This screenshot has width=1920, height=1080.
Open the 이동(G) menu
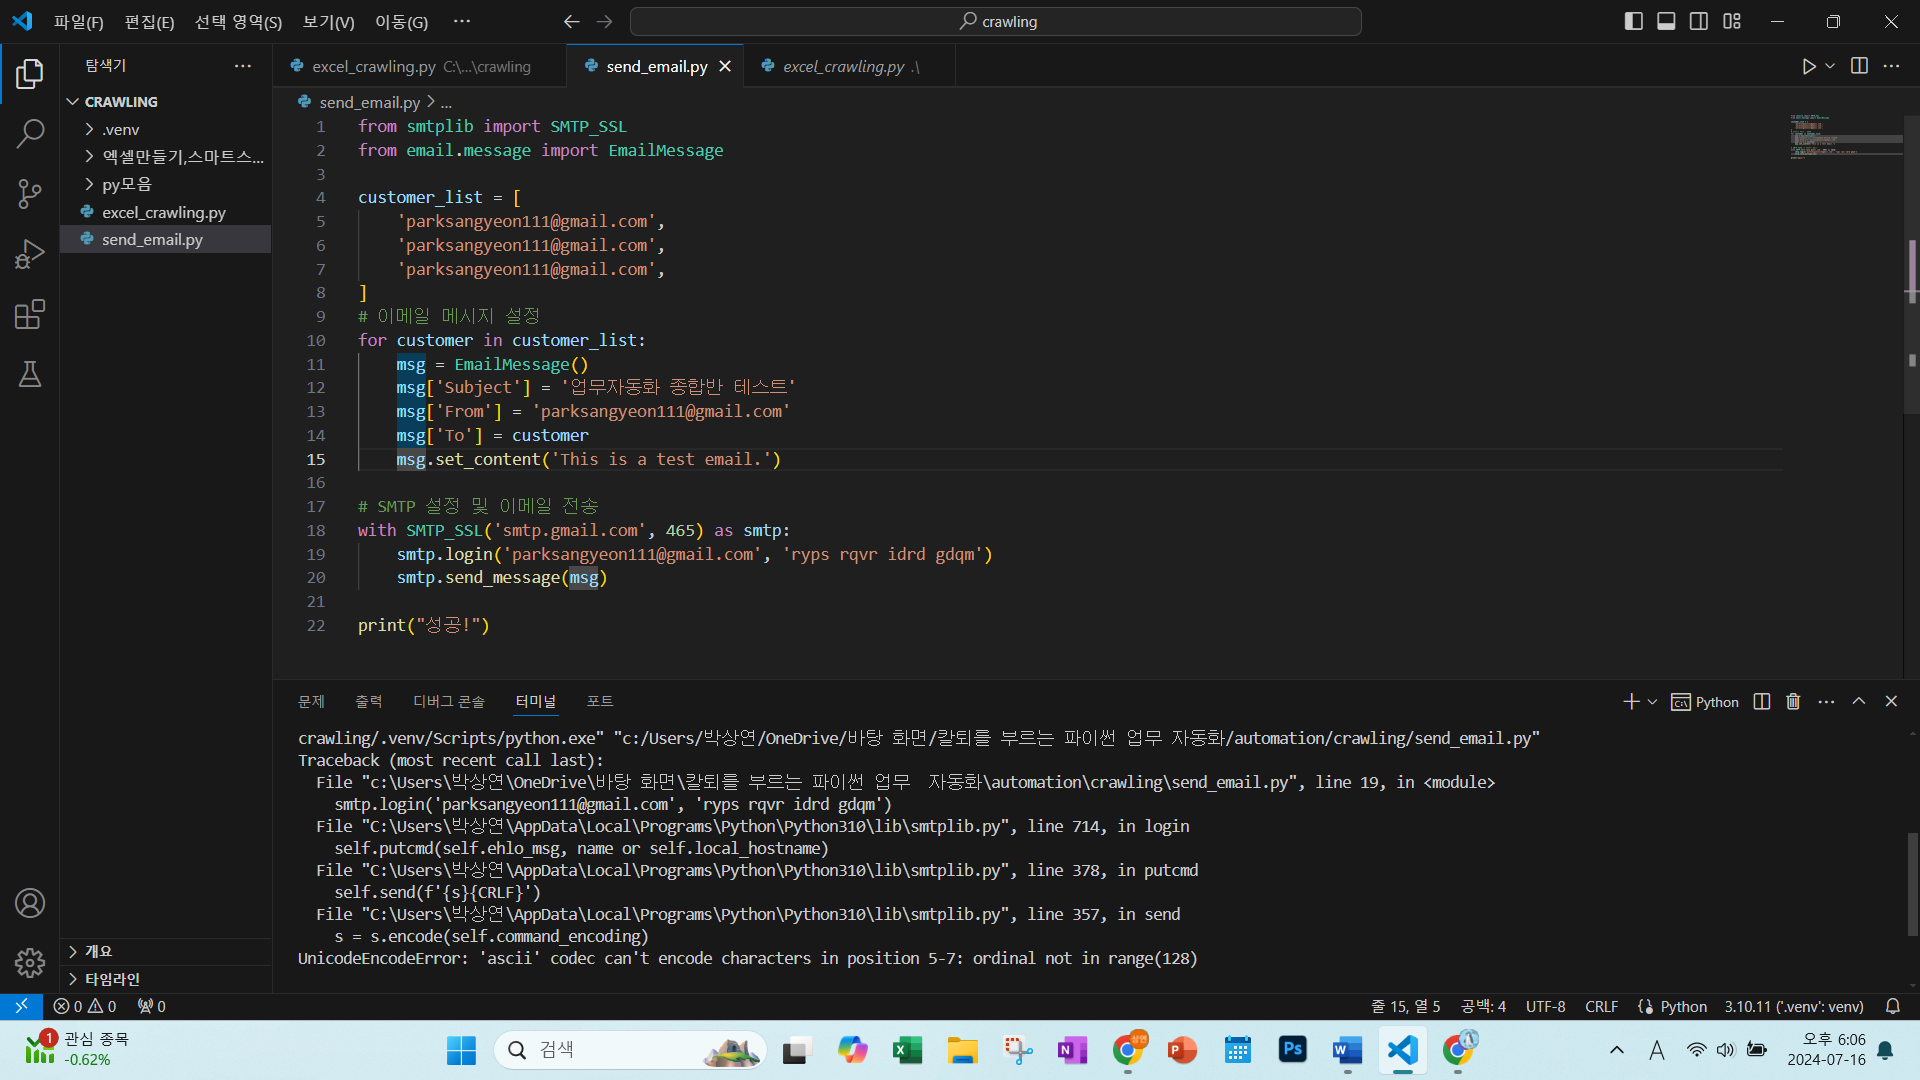tap(401, 21)
